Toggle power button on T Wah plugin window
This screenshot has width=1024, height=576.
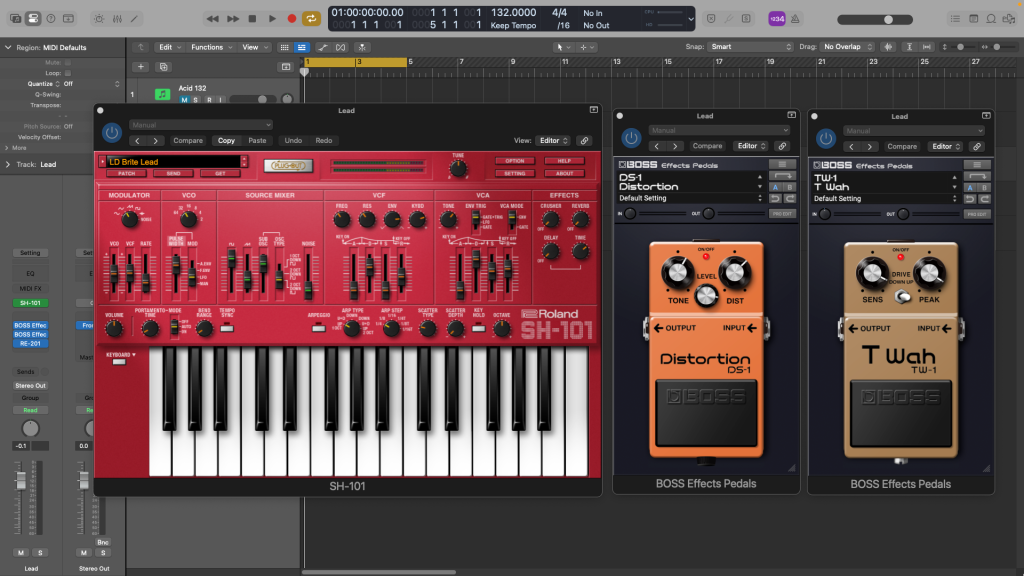[x=825, y=138]
